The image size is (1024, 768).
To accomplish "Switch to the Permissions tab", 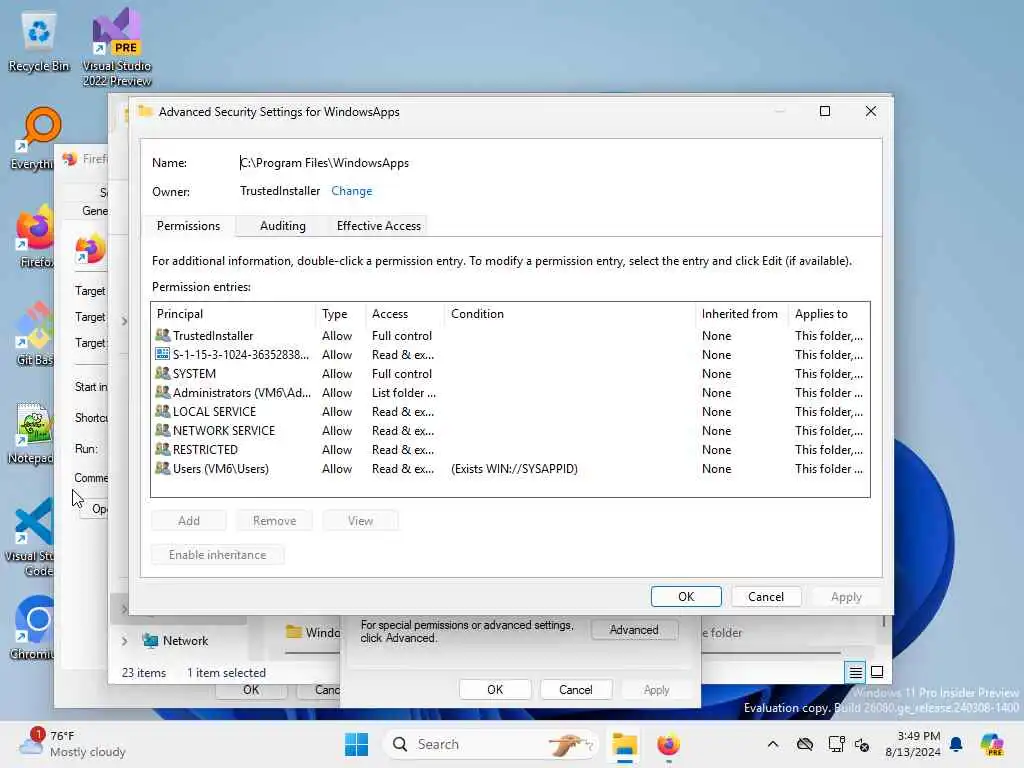I will point(188,226).
